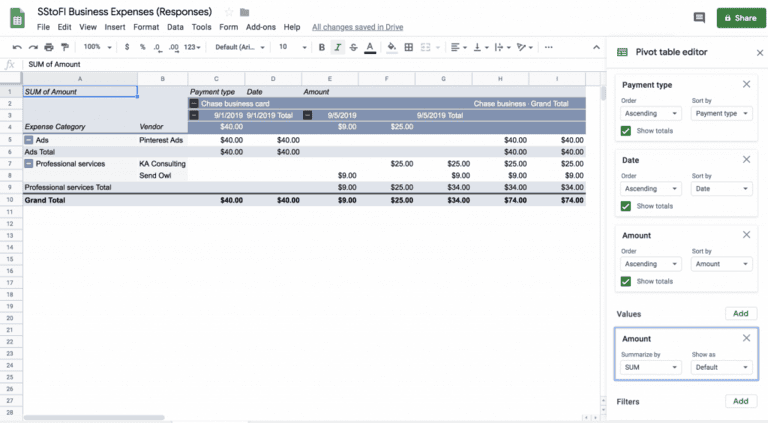Toggle italic text formatting
Image resolution: width=768 pixels, height=423 pixels.
click(337, 47)
